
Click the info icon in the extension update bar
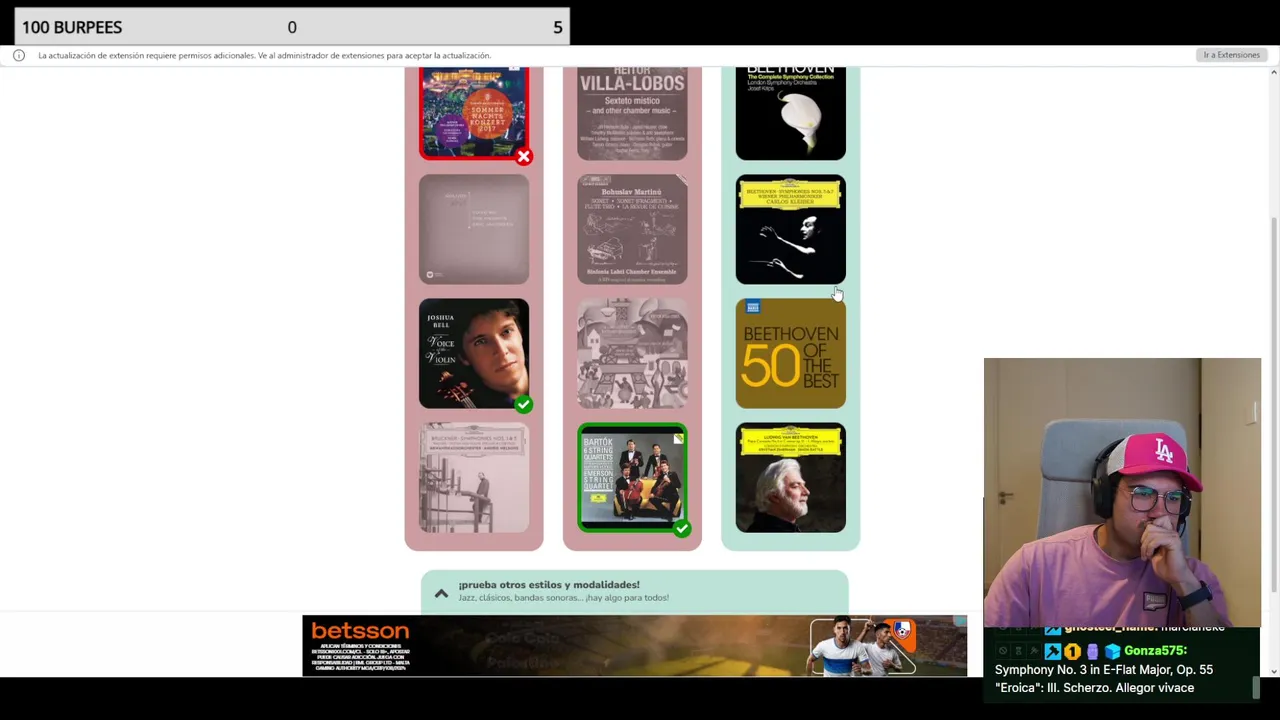click(18, 56)
